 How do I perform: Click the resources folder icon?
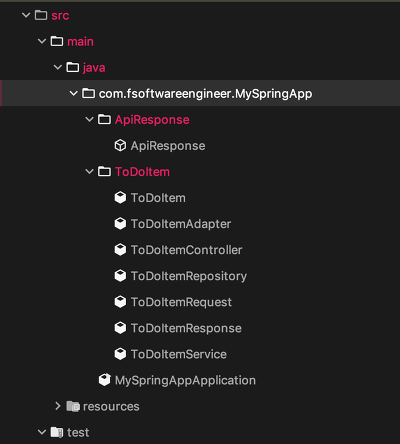[73, 406]
